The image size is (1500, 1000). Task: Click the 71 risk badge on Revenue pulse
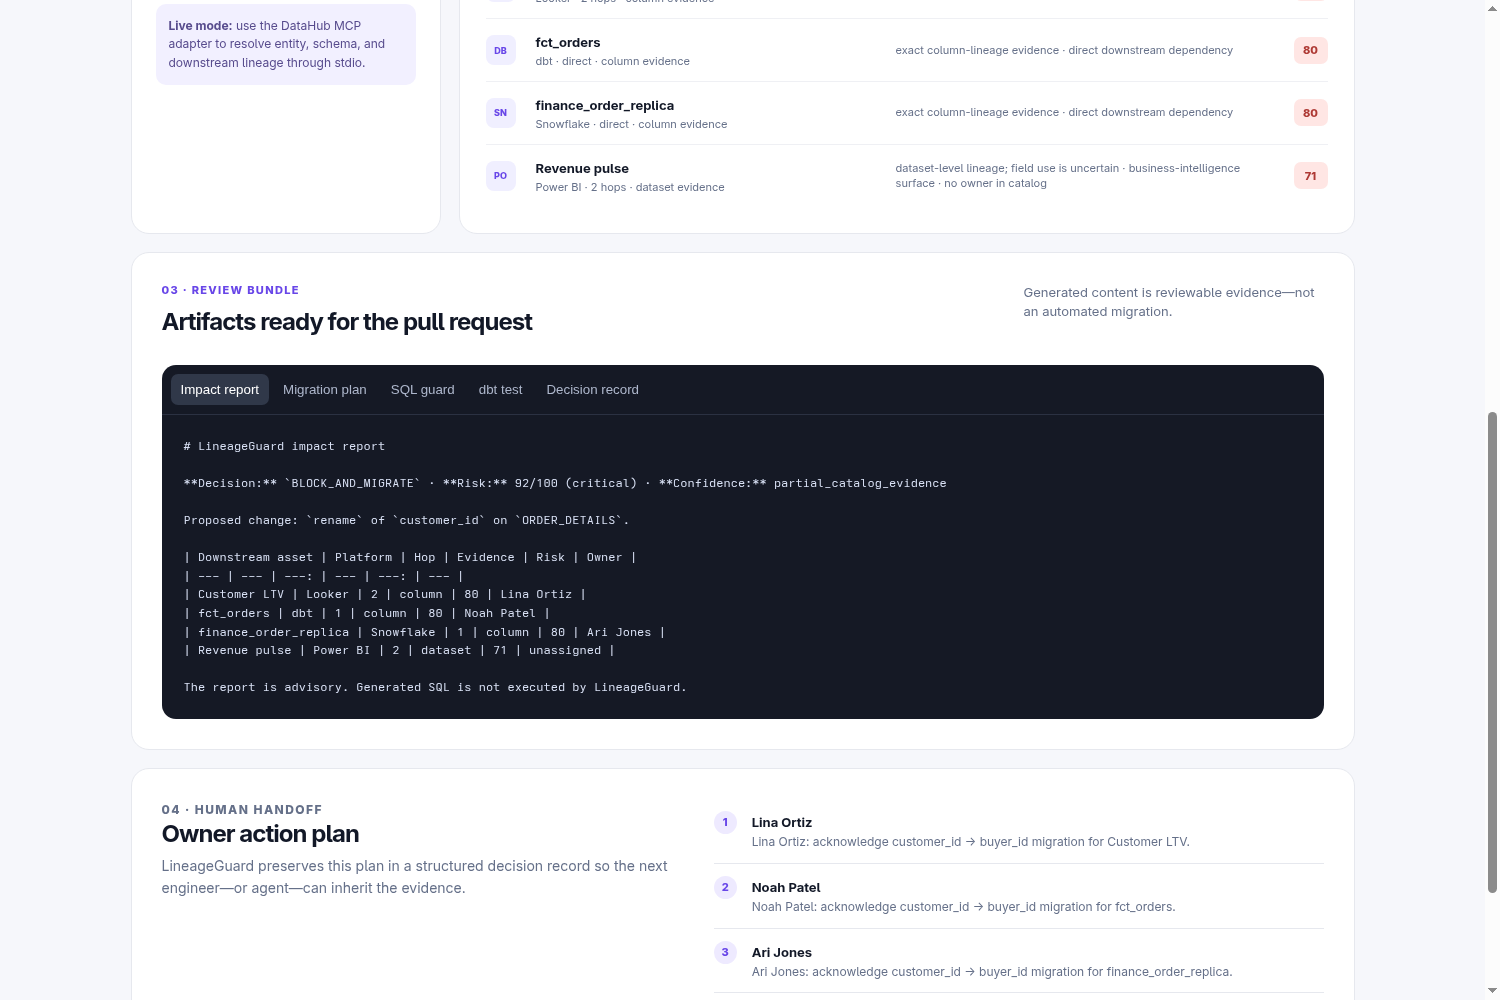1310,176
